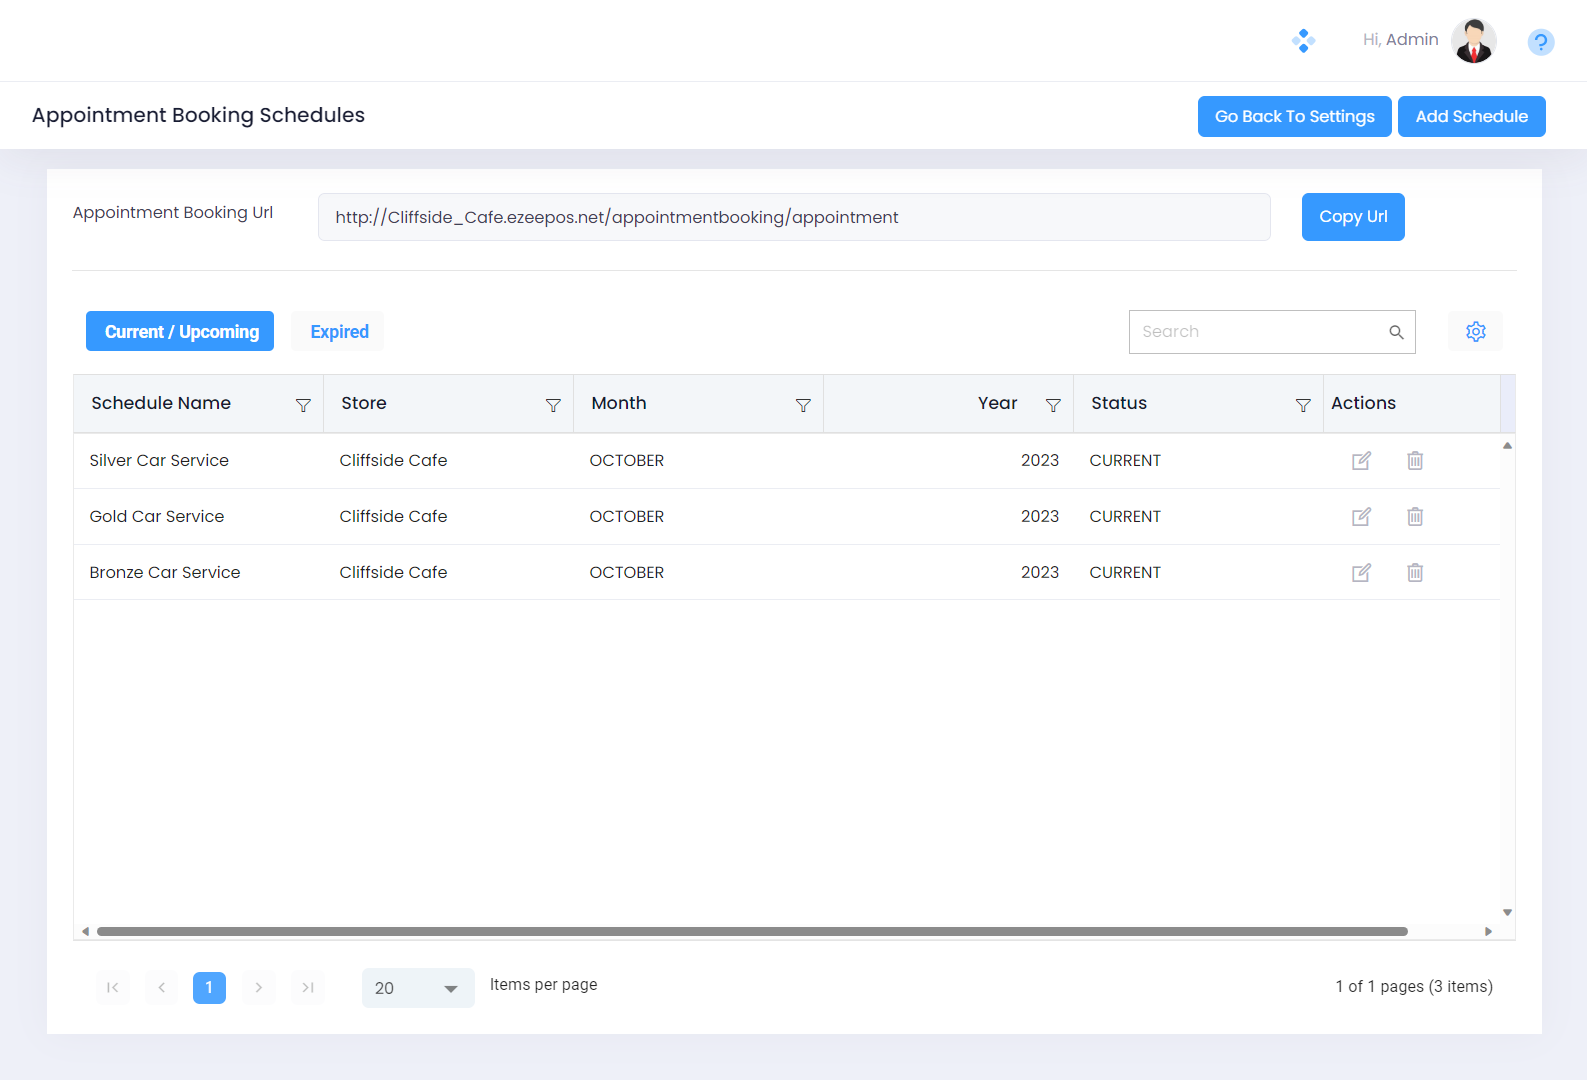Click the Admin profile avatar
The height and width of the screenshot is (1080, 1587).
tap(1473, 41)
